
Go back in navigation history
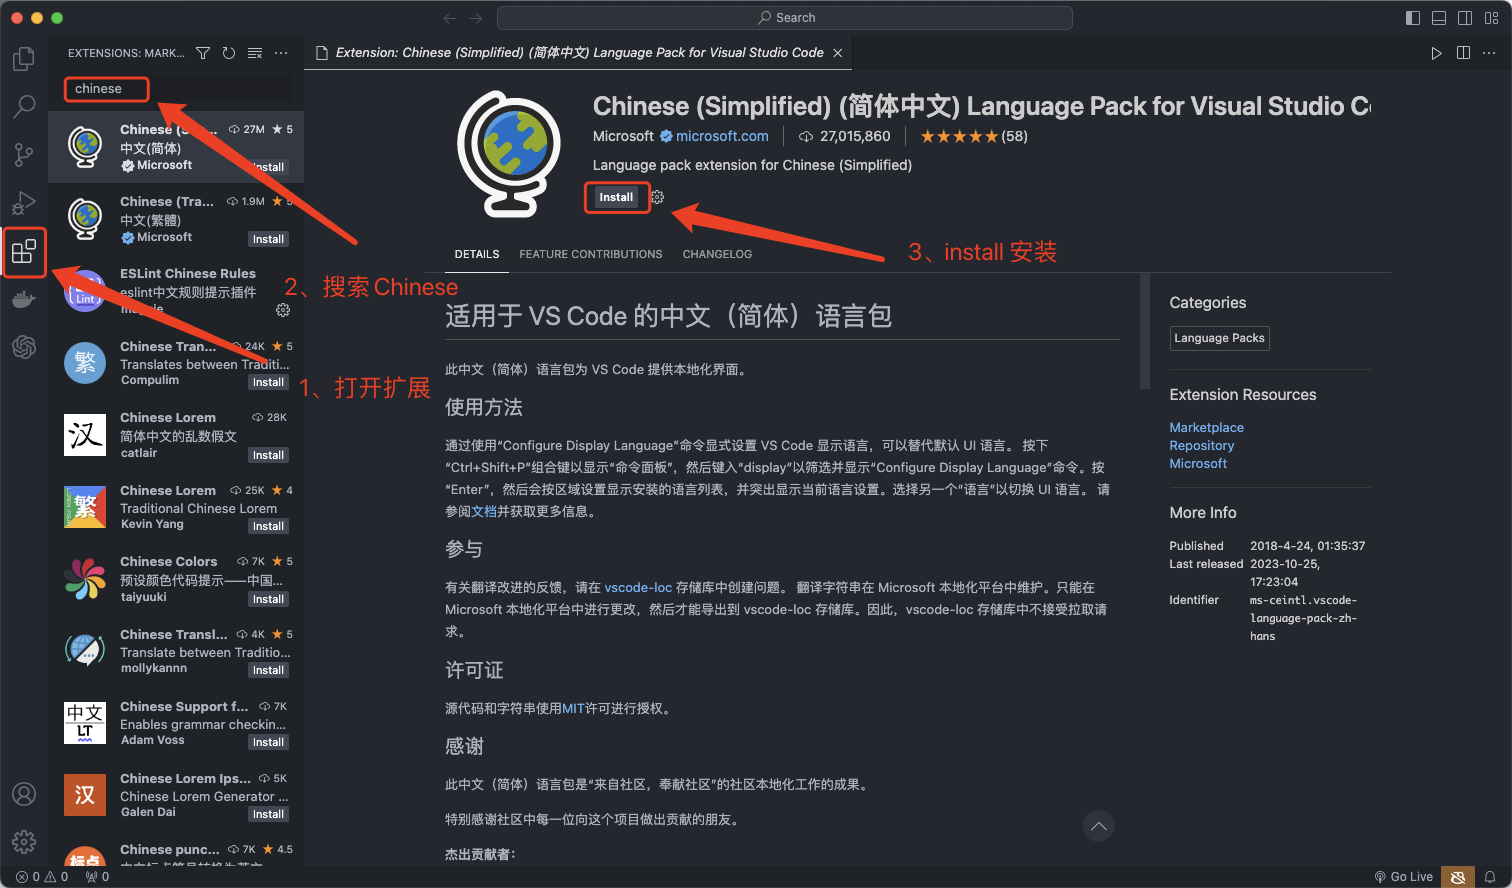(x=450, y=18)
